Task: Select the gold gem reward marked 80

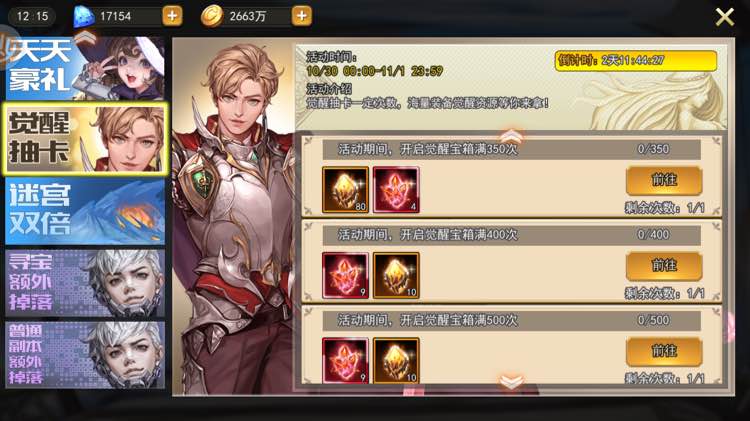Action: pos(345,189)
